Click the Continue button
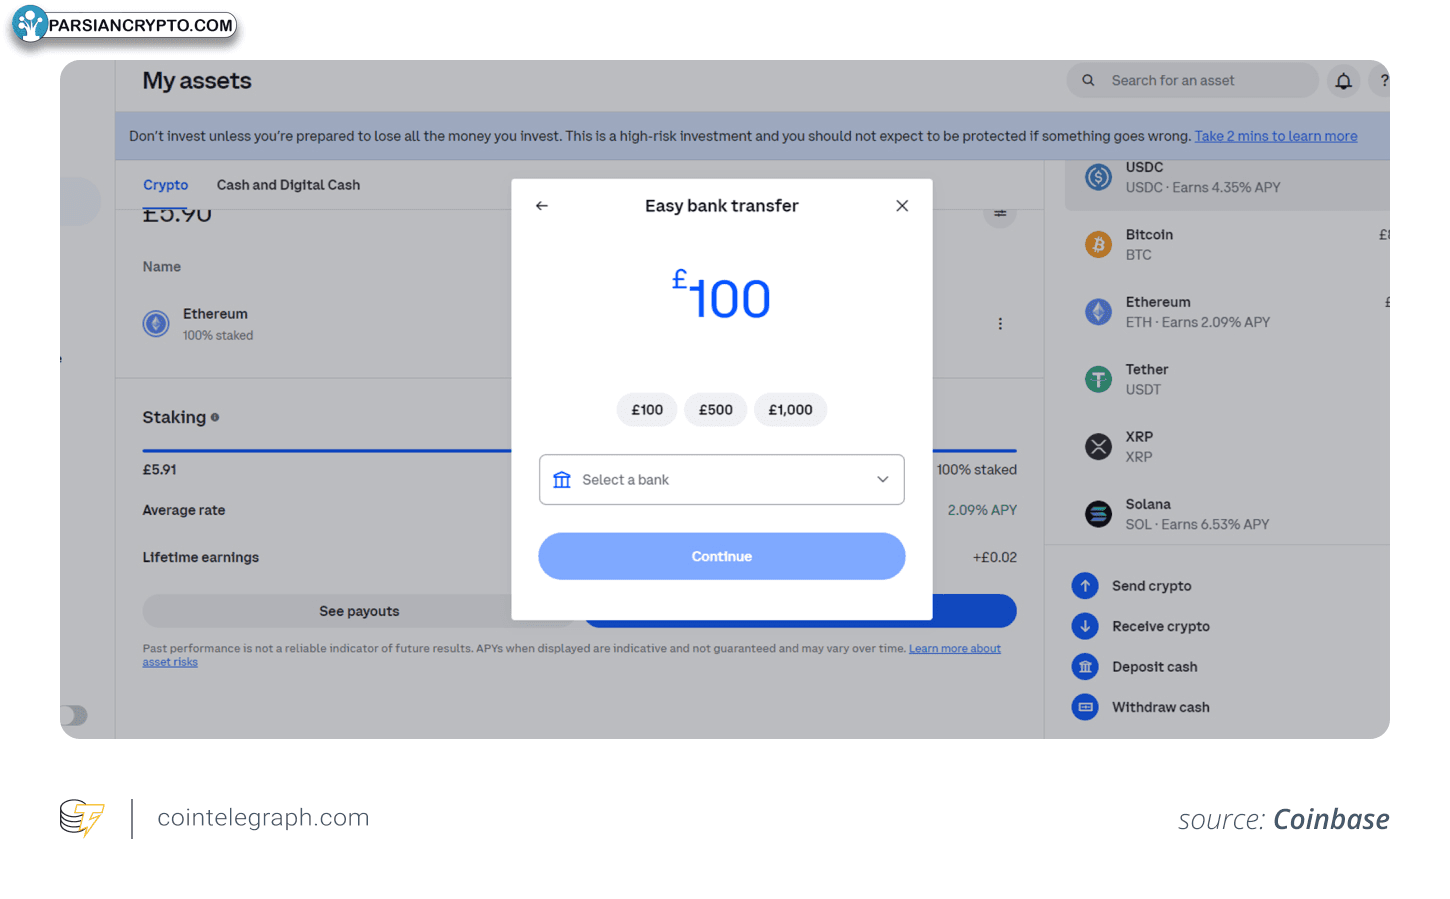The image size is (1450, 899). (x=722, y=556)
